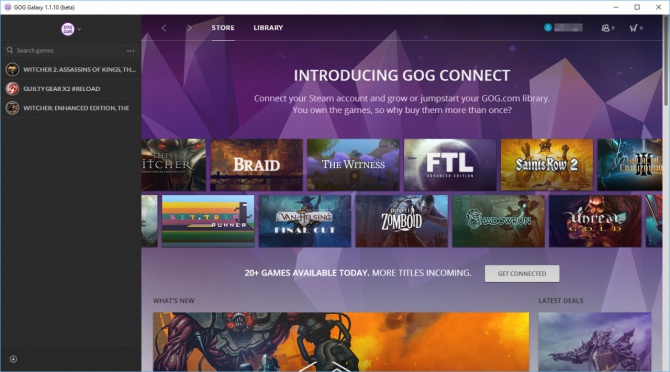Select Guilty Gear X2 #Reload in sidebar

tap(71, 88)
